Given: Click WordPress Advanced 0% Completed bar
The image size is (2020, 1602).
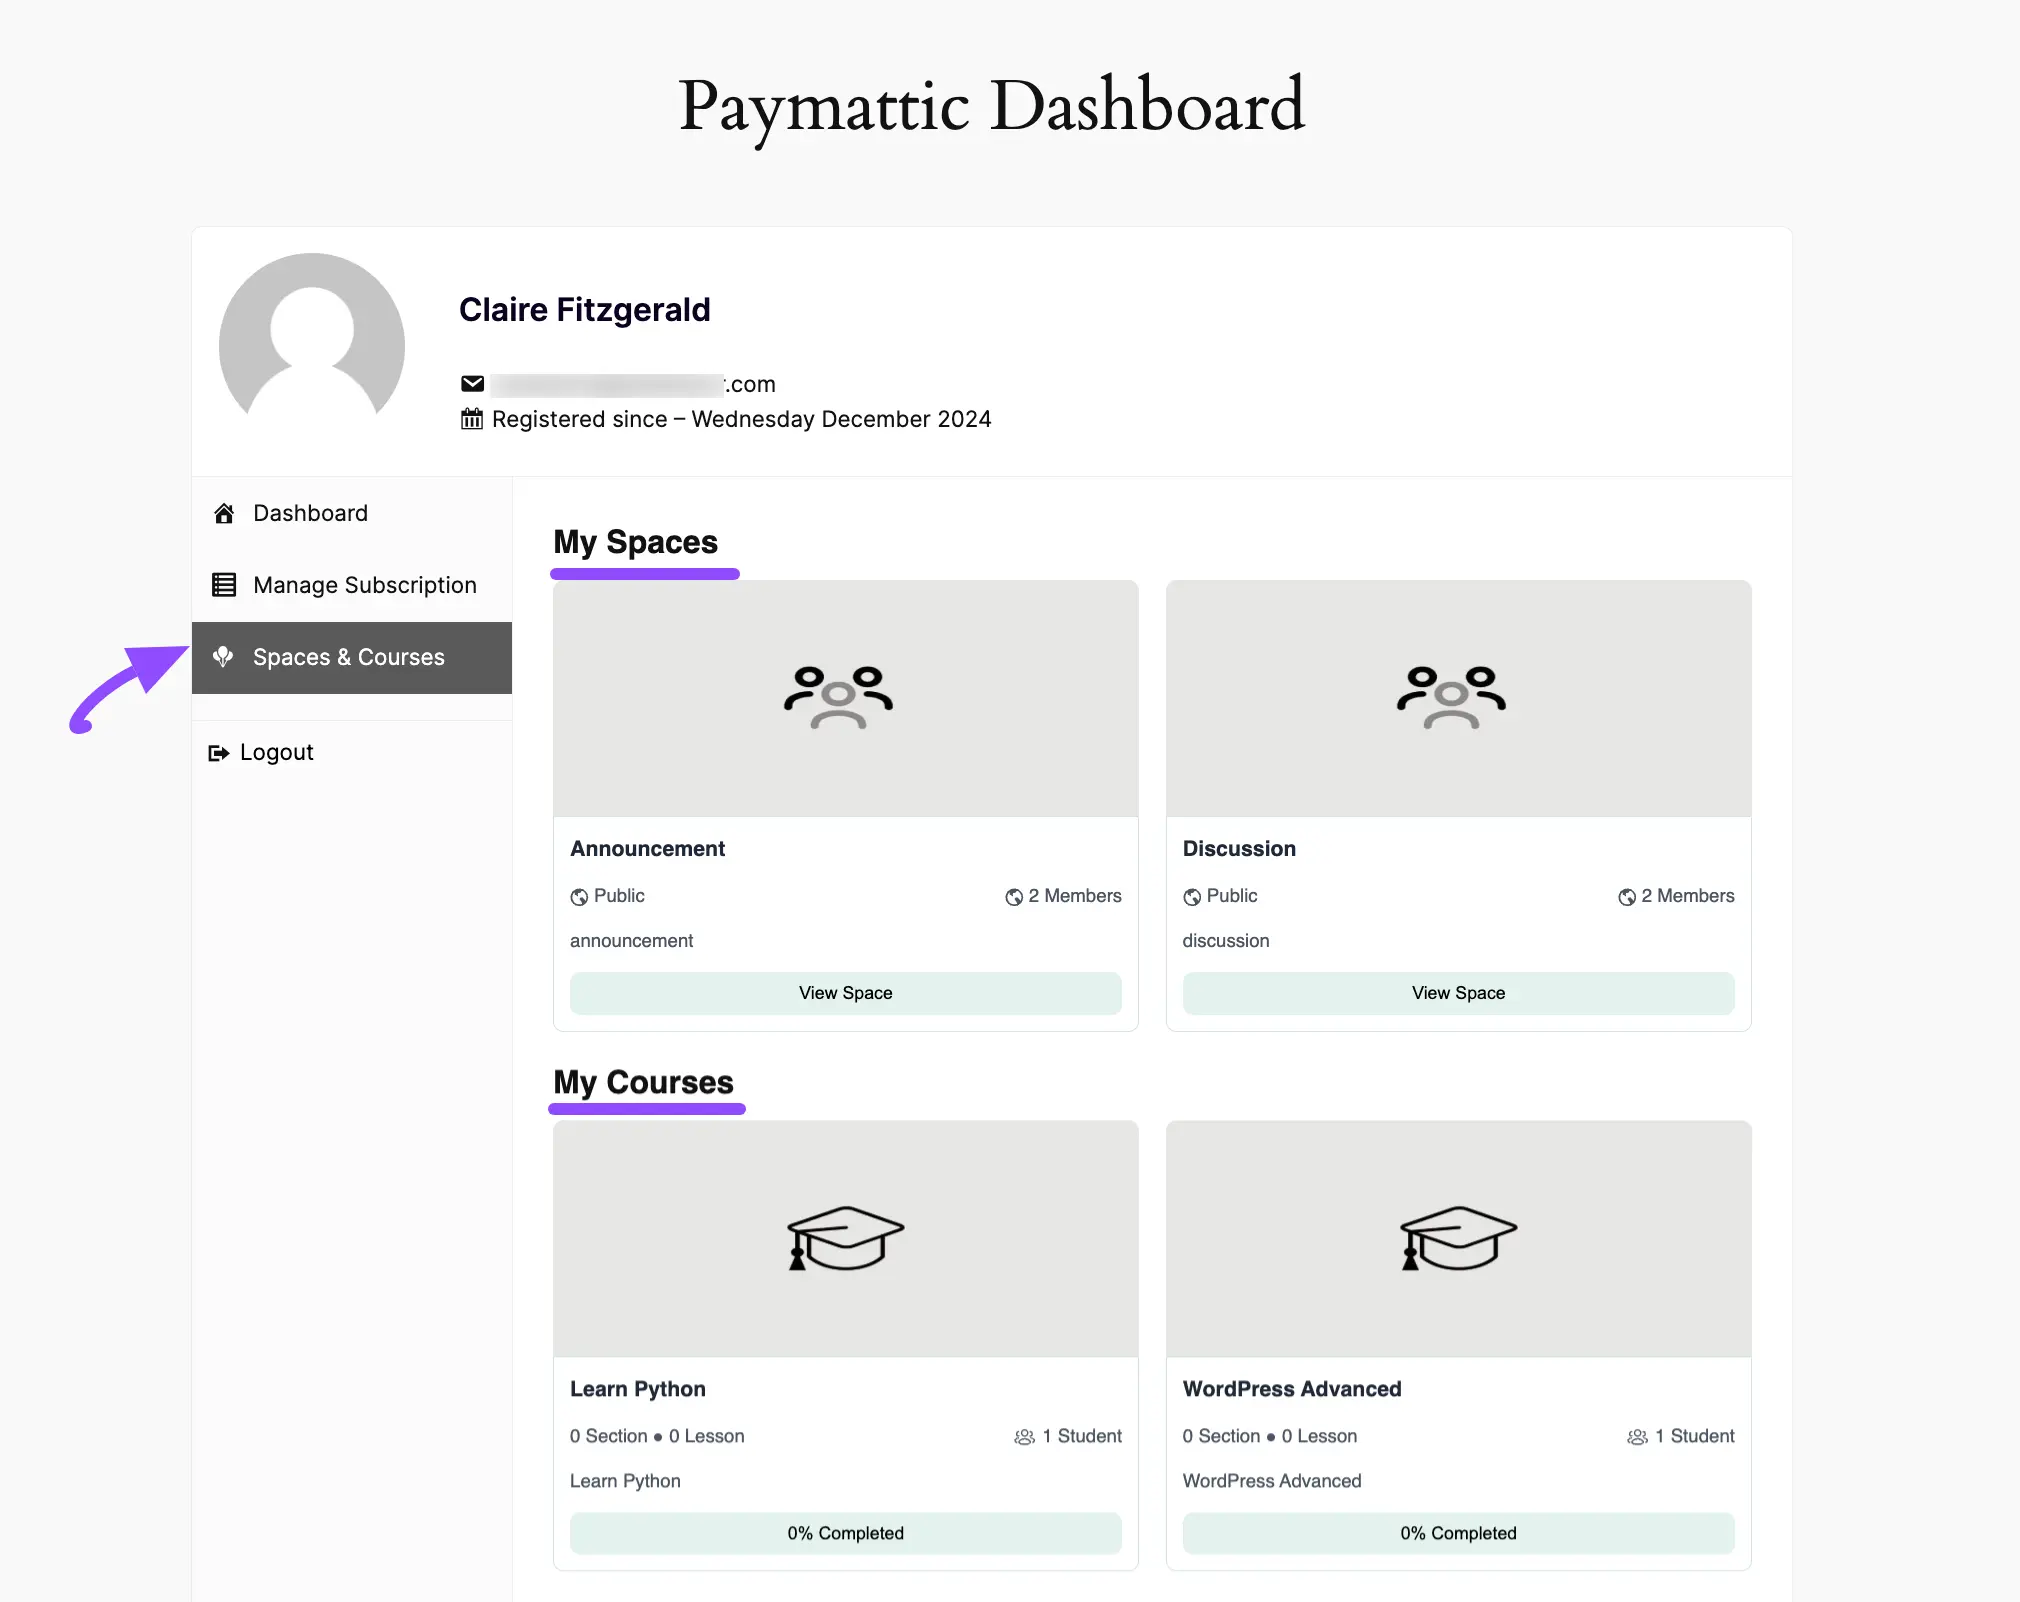Looking at the screenshot, I should (x=1458, y=1533).
